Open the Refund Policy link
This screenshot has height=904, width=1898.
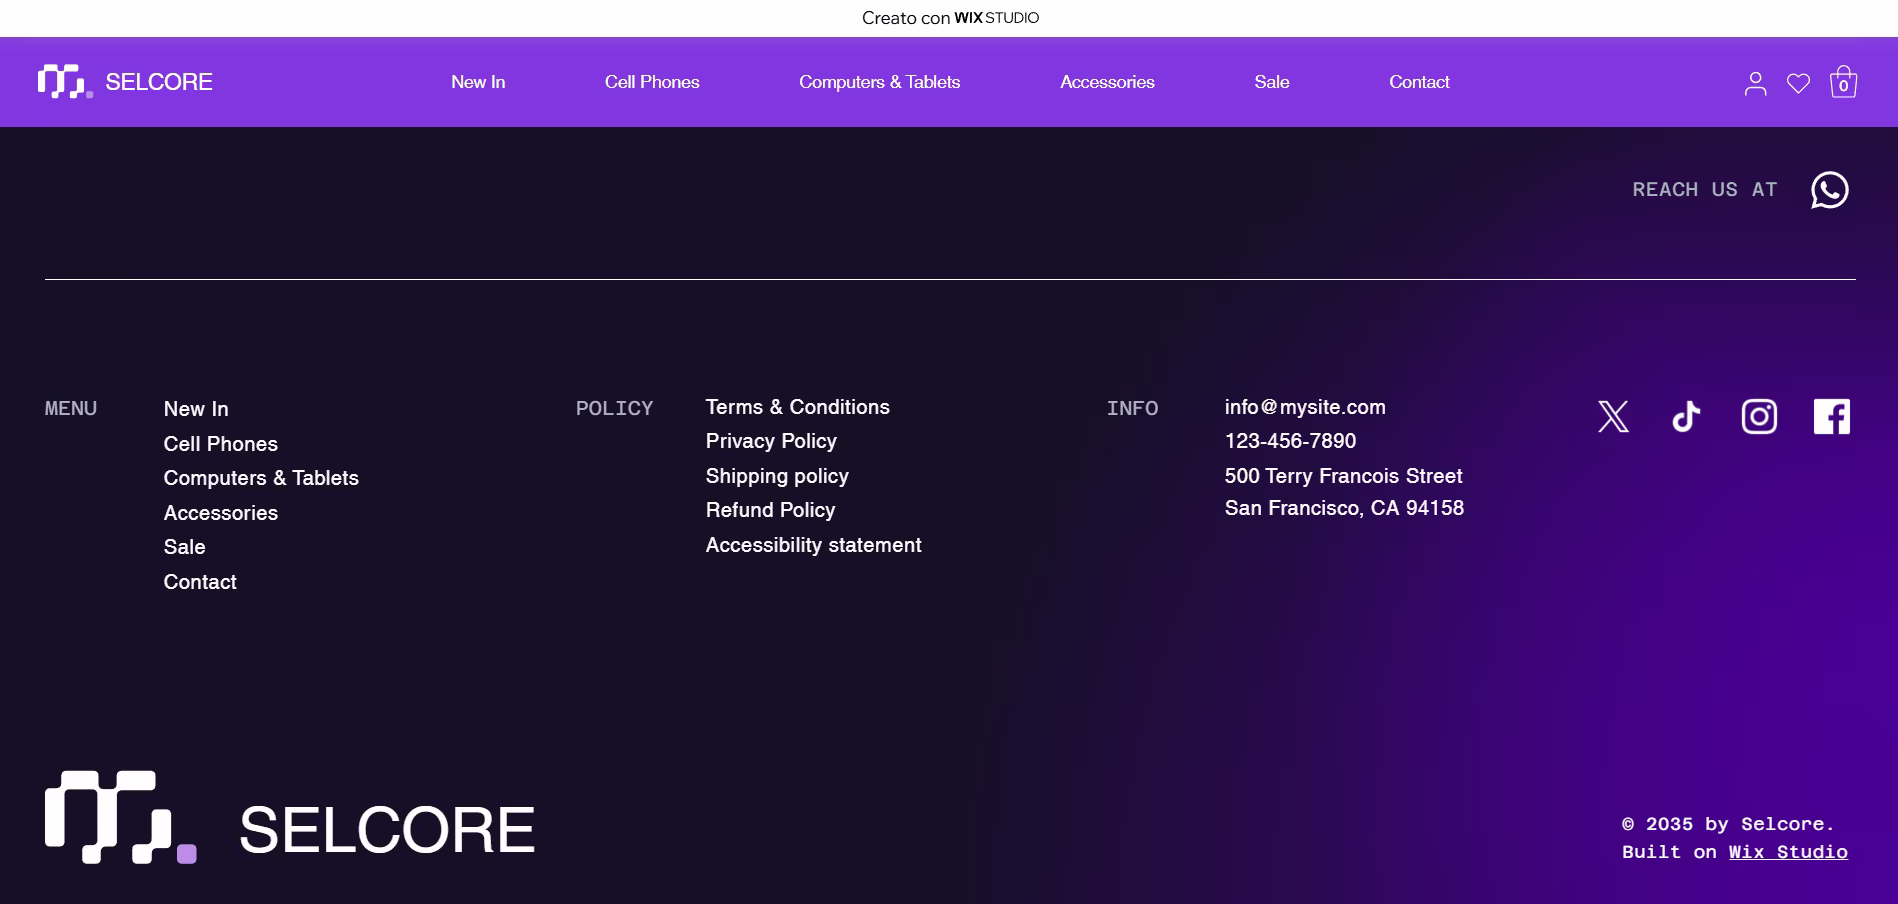pos(771,510)
